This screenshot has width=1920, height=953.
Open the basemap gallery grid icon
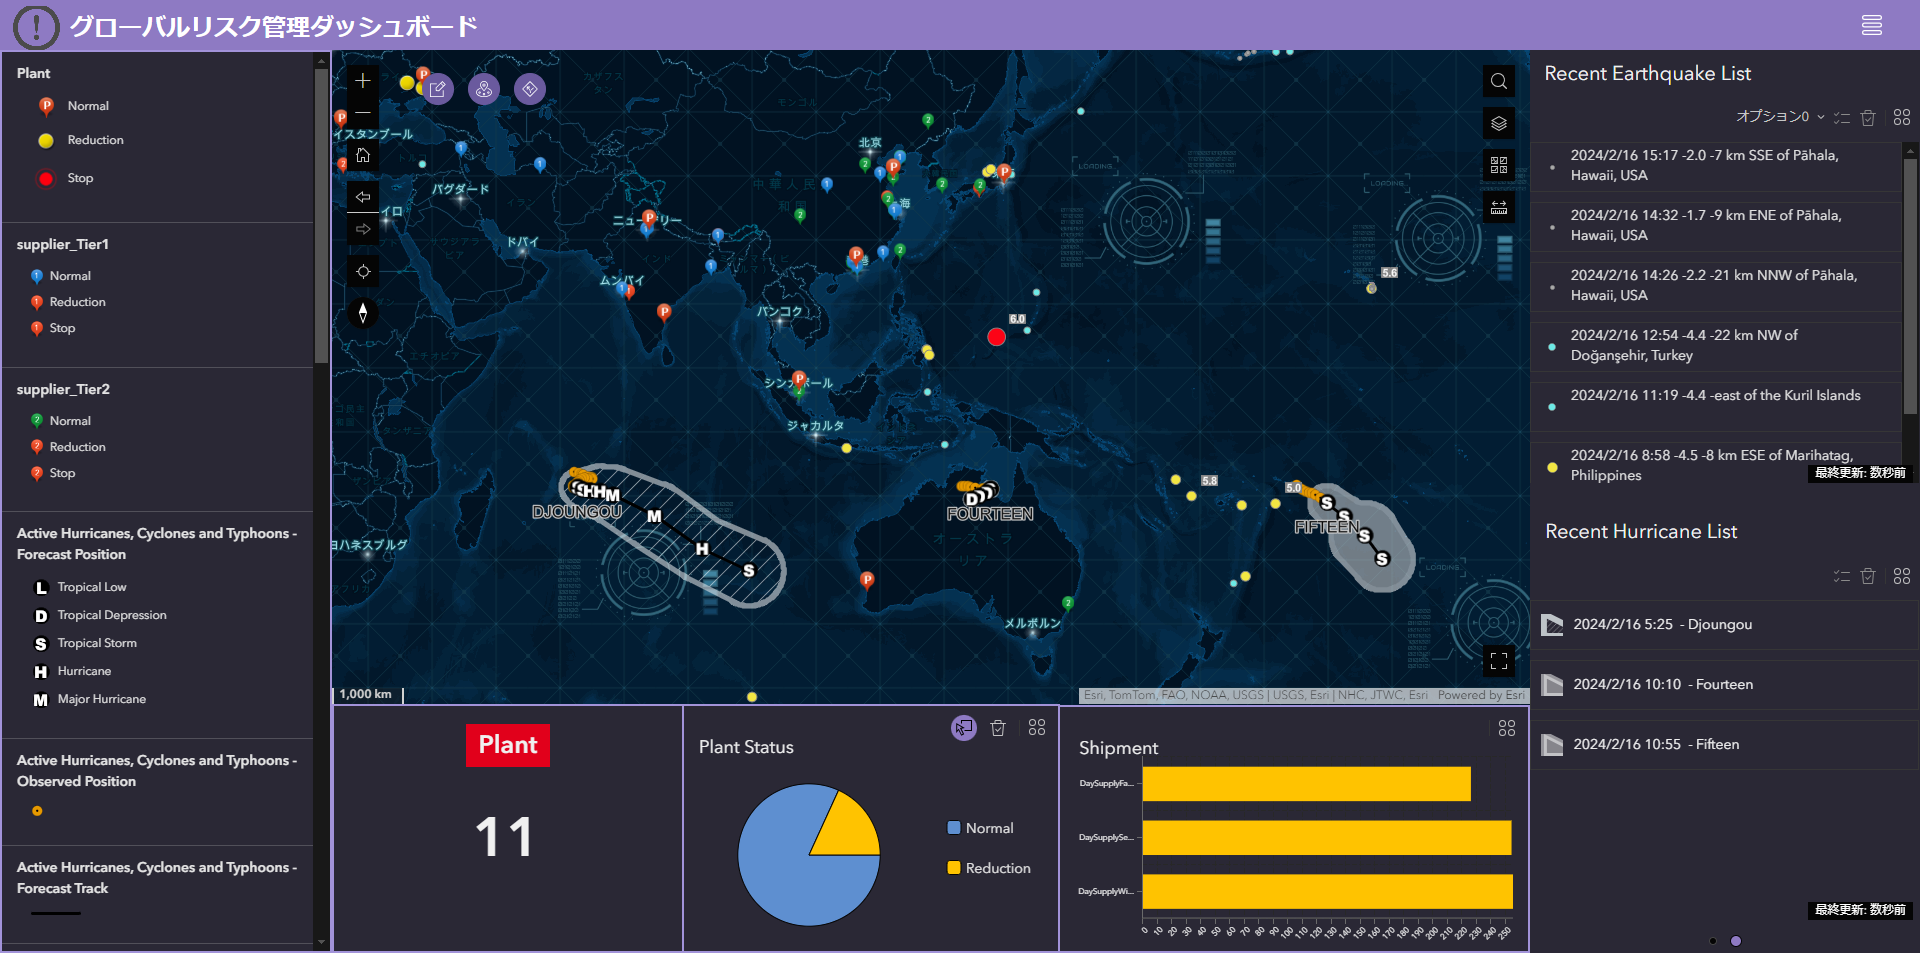[x=1498, y=165]
